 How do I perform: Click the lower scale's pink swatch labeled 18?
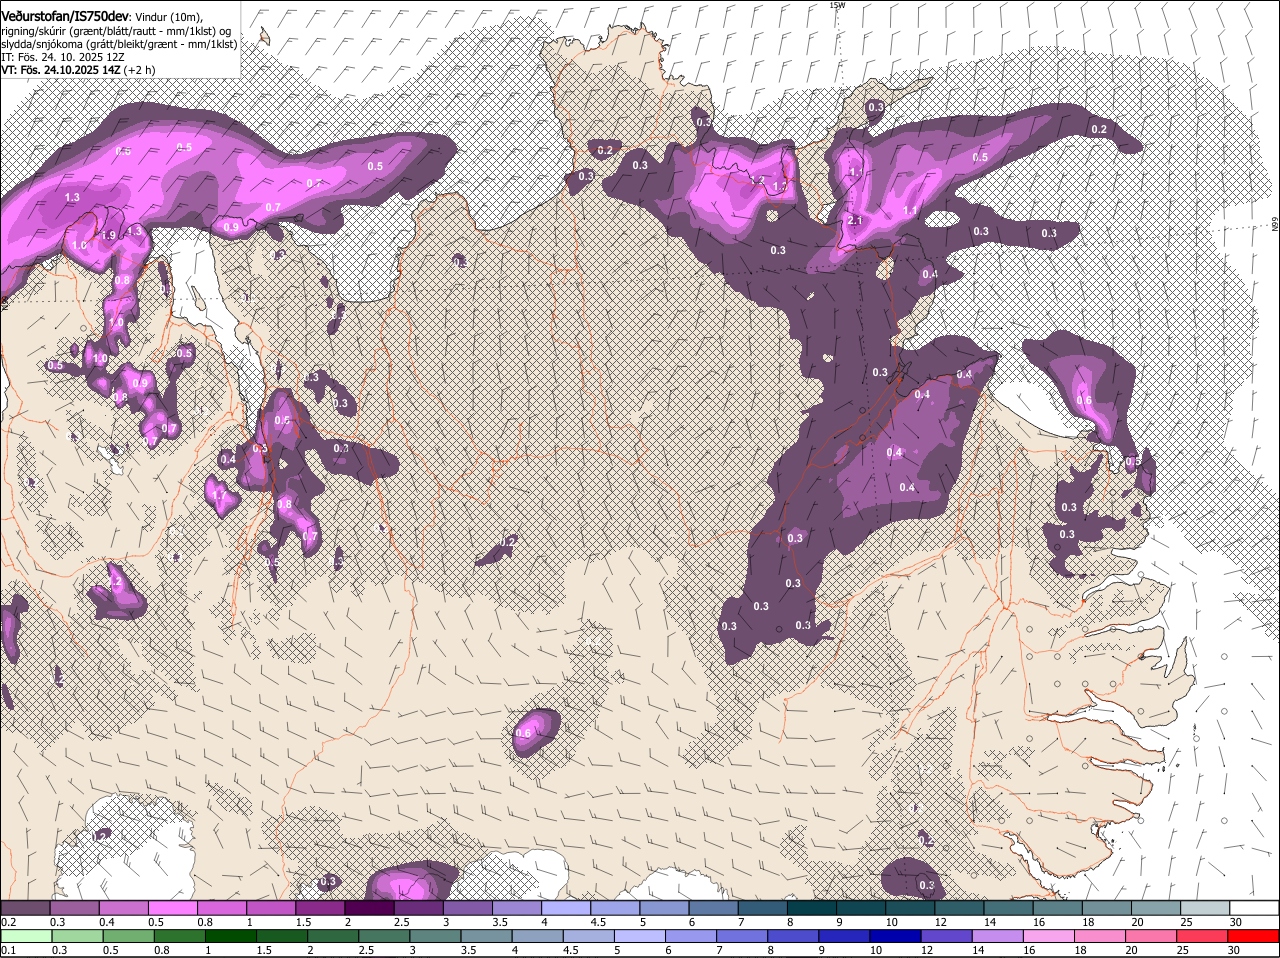[x=1098, y=936]
